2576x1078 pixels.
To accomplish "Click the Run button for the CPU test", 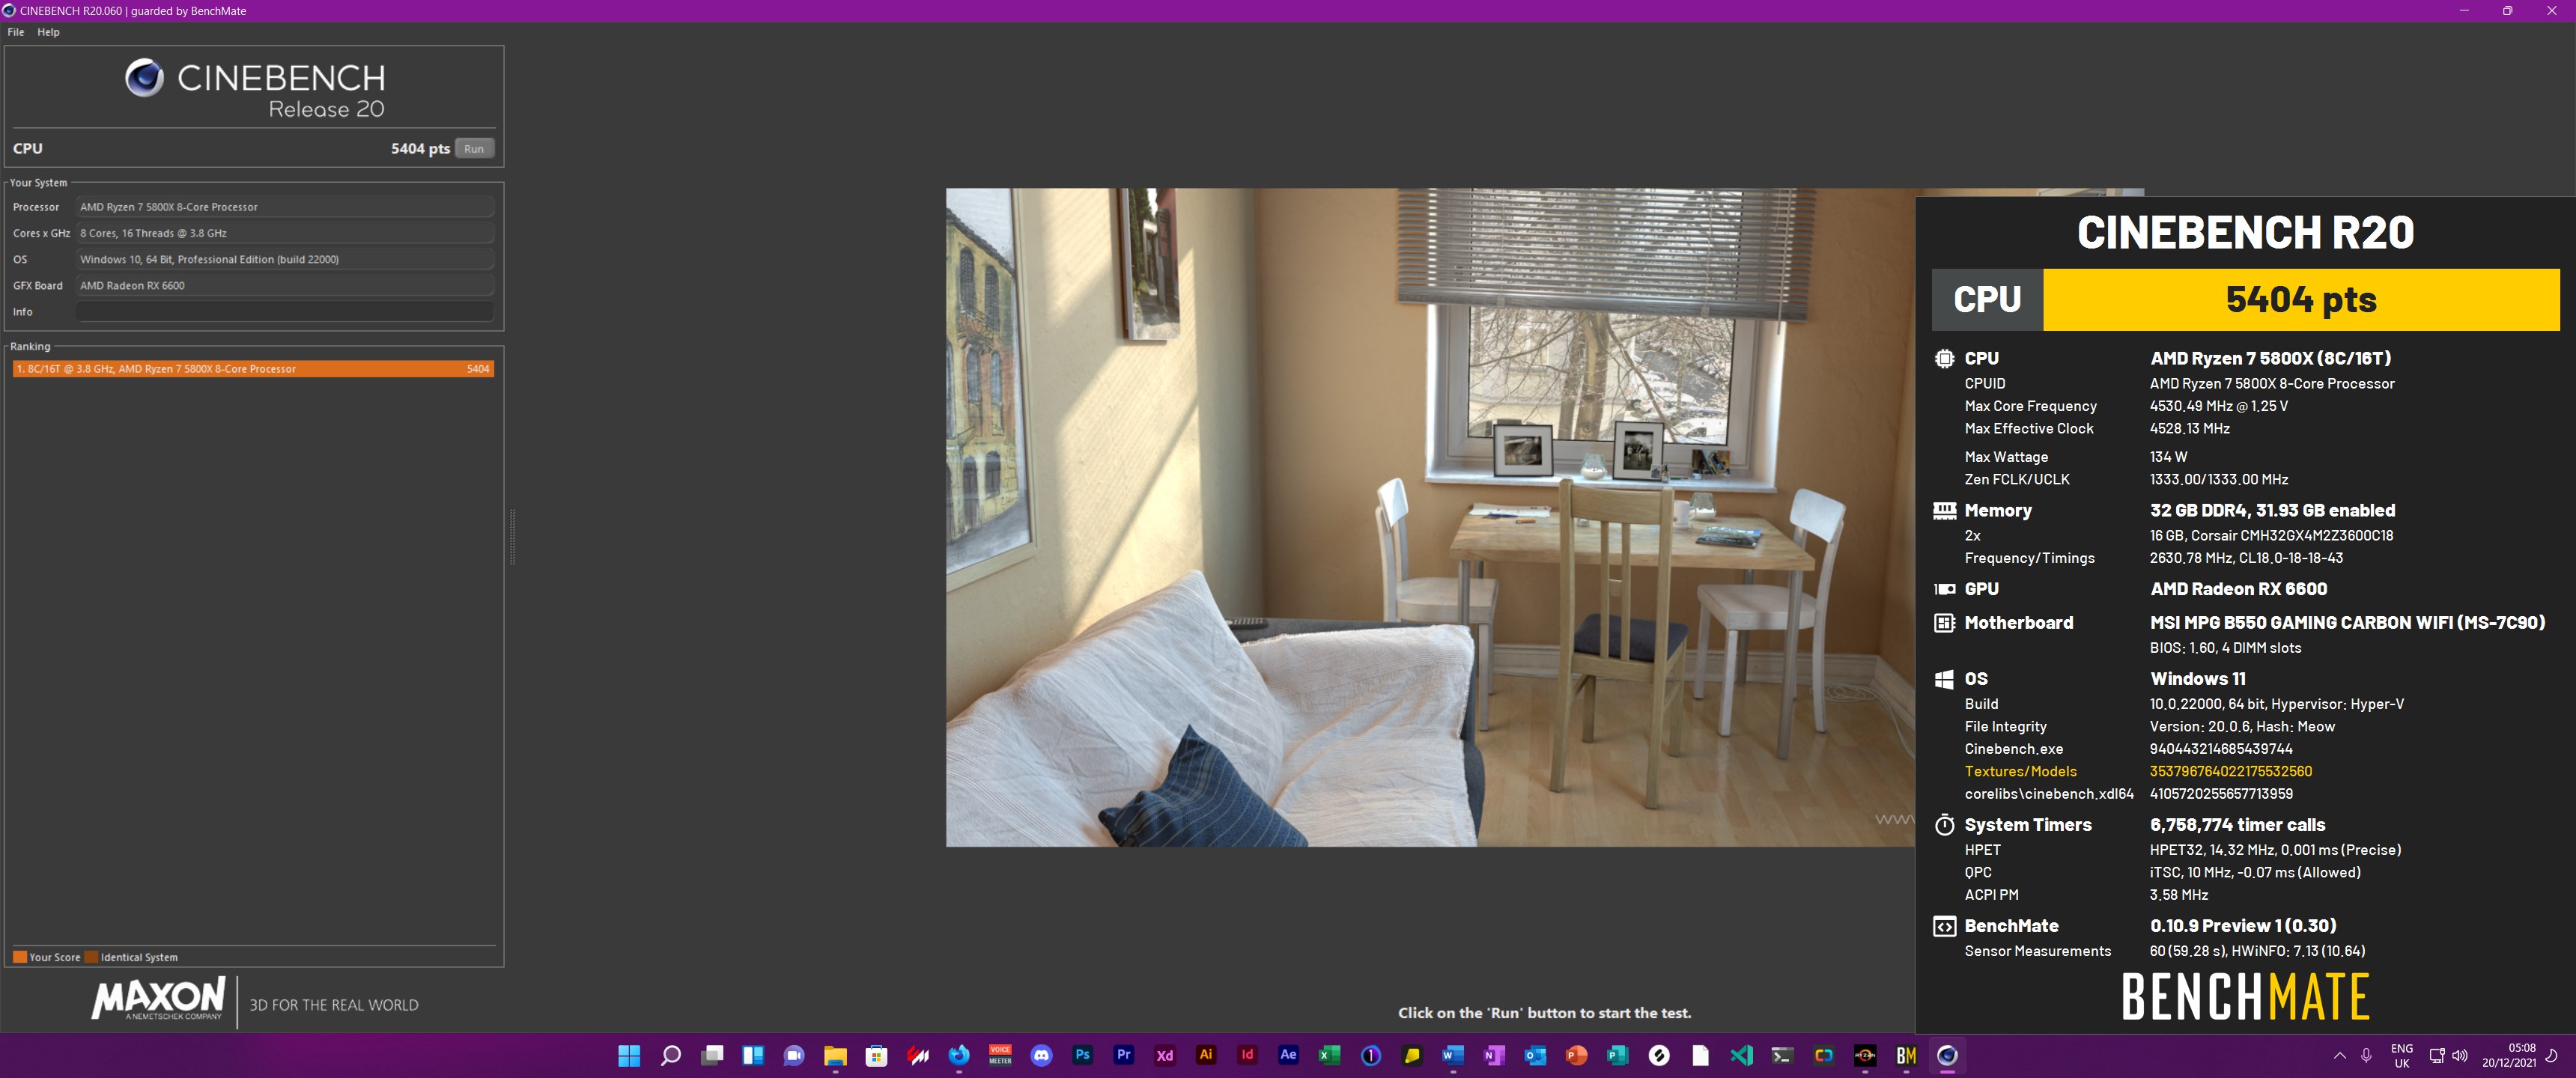I will [474, 148].
